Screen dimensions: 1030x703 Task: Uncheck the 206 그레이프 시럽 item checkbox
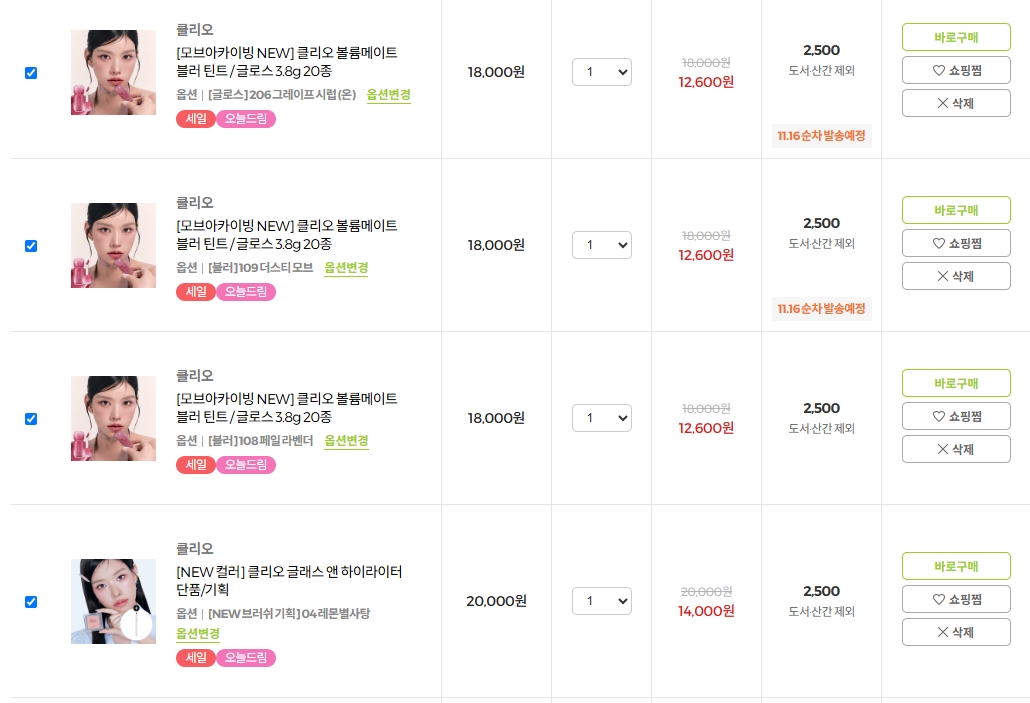(31, 73)
